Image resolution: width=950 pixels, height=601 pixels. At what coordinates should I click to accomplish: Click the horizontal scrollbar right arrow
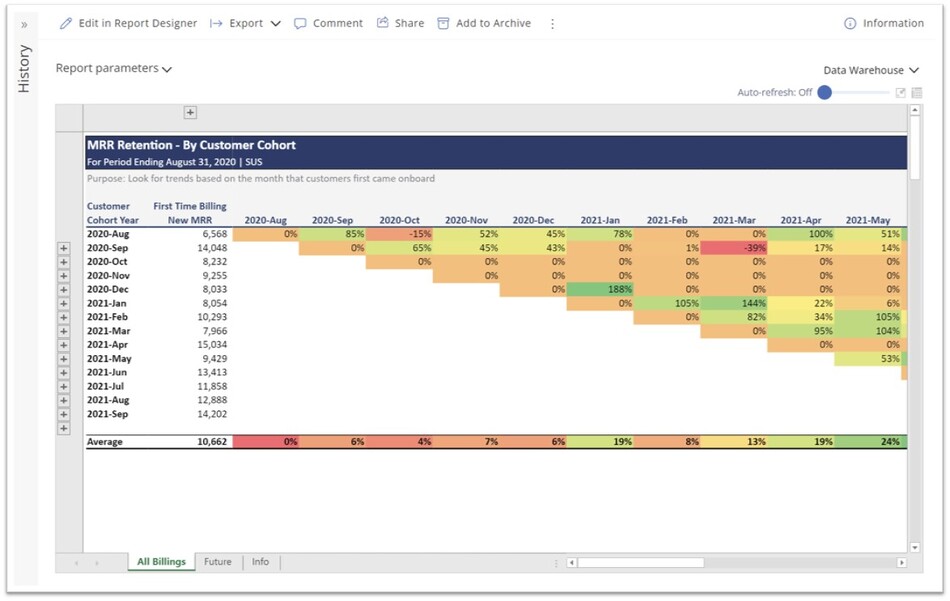click(901, 563)
